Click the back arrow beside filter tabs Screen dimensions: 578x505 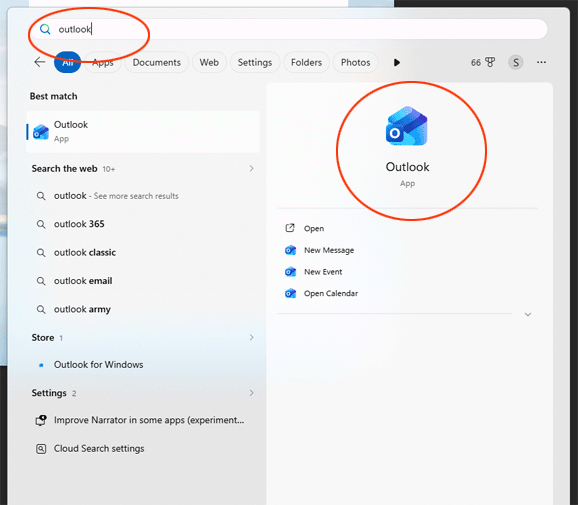[40, 62]
